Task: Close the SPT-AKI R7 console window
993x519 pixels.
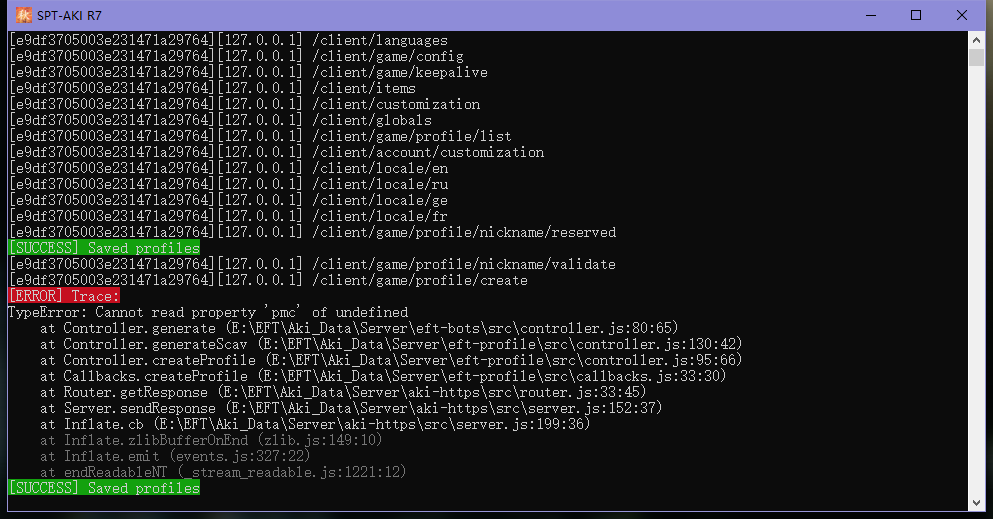Action: pos(961,15)
